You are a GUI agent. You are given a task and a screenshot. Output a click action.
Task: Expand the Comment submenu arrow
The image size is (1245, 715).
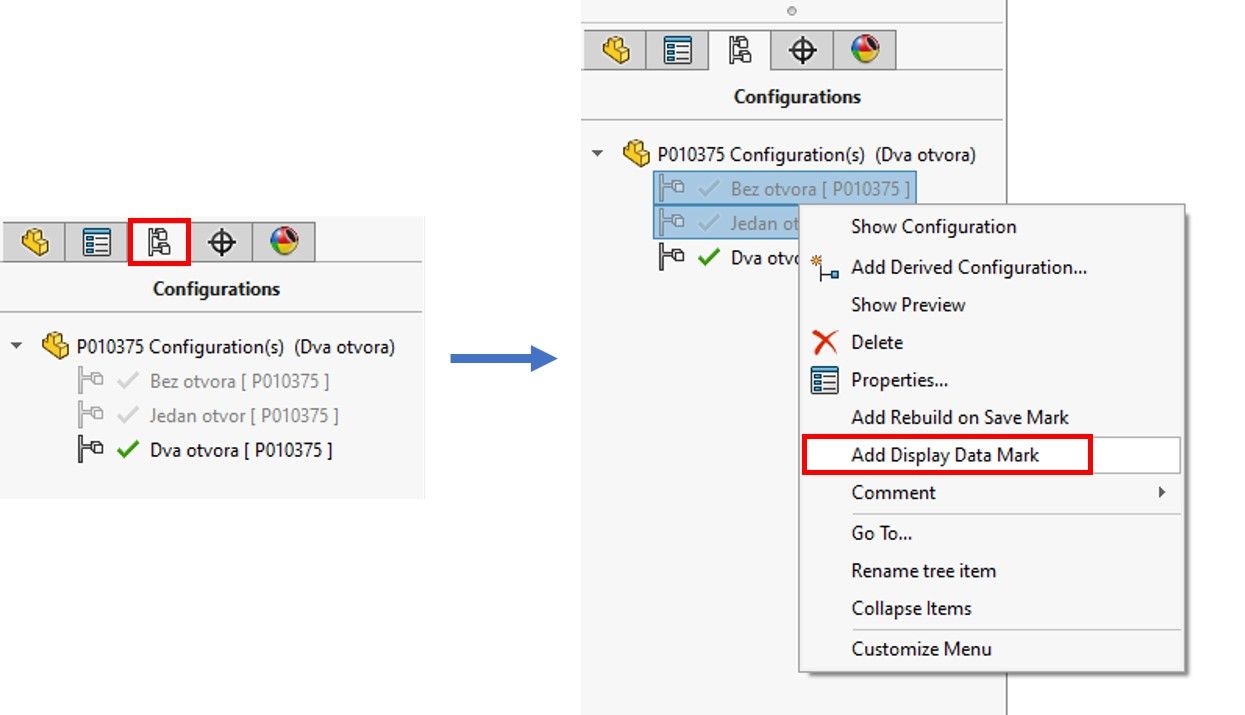pos(1161,492)
